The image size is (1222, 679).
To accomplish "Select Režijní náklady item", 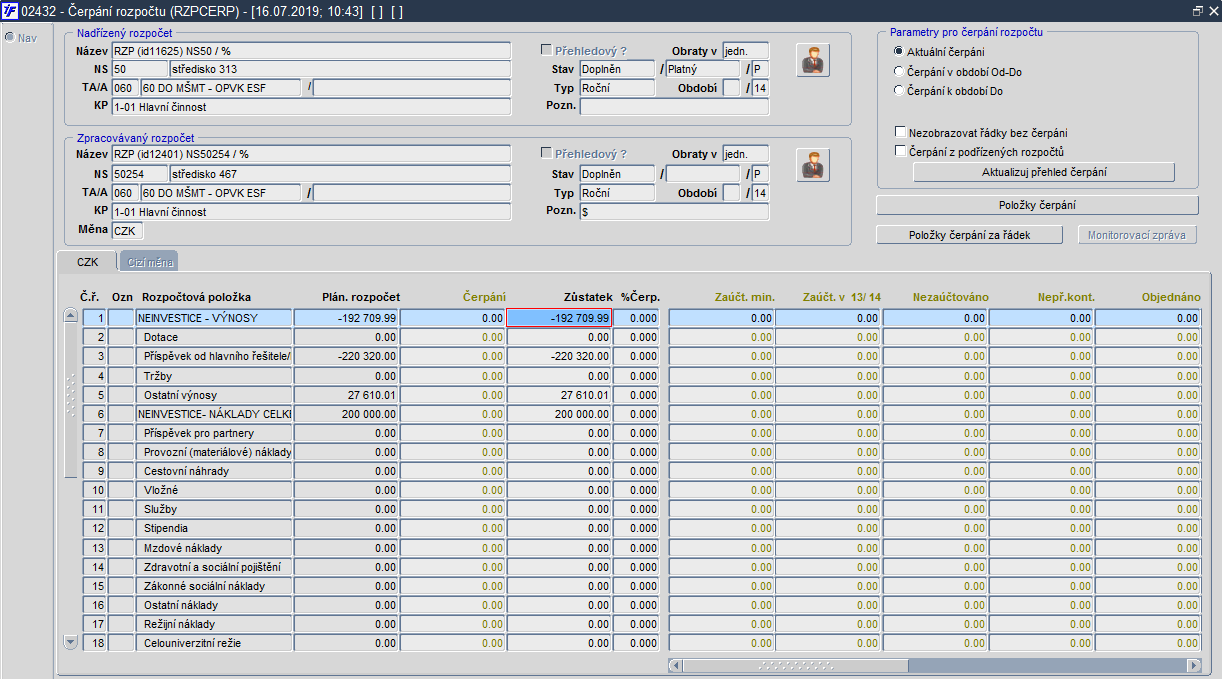I will coord(214,624).
